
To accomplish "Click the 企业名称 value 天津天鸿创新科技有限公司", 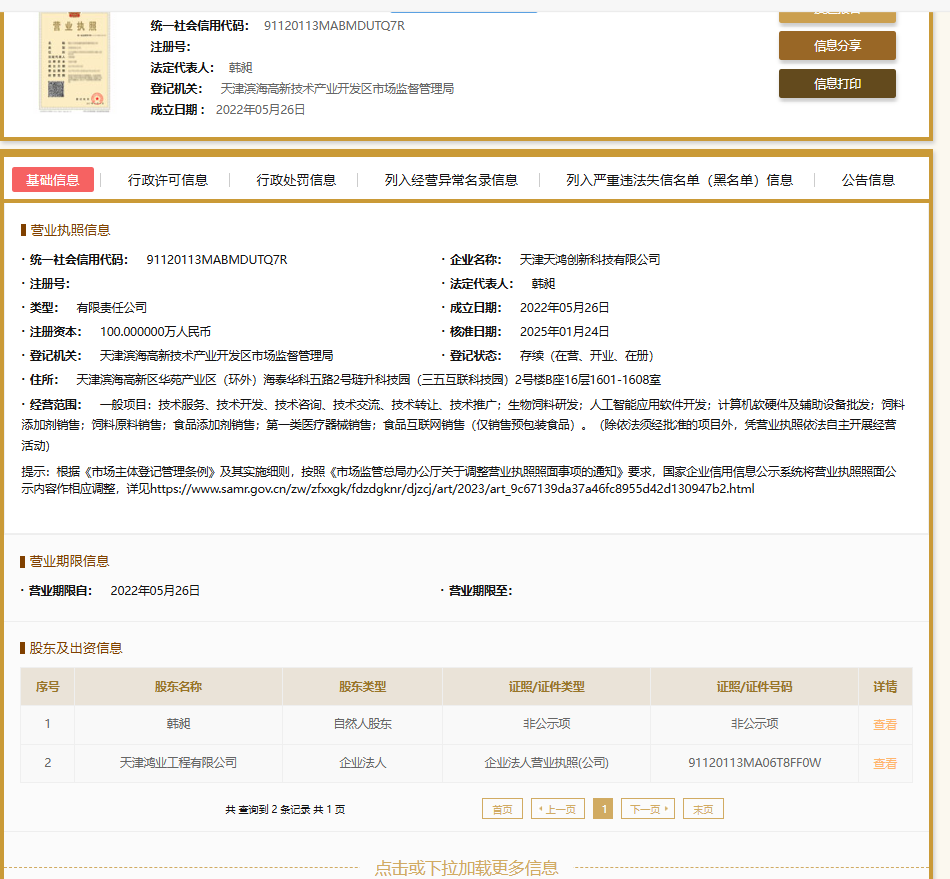I will pyautogui.click(x=590, y=259).
